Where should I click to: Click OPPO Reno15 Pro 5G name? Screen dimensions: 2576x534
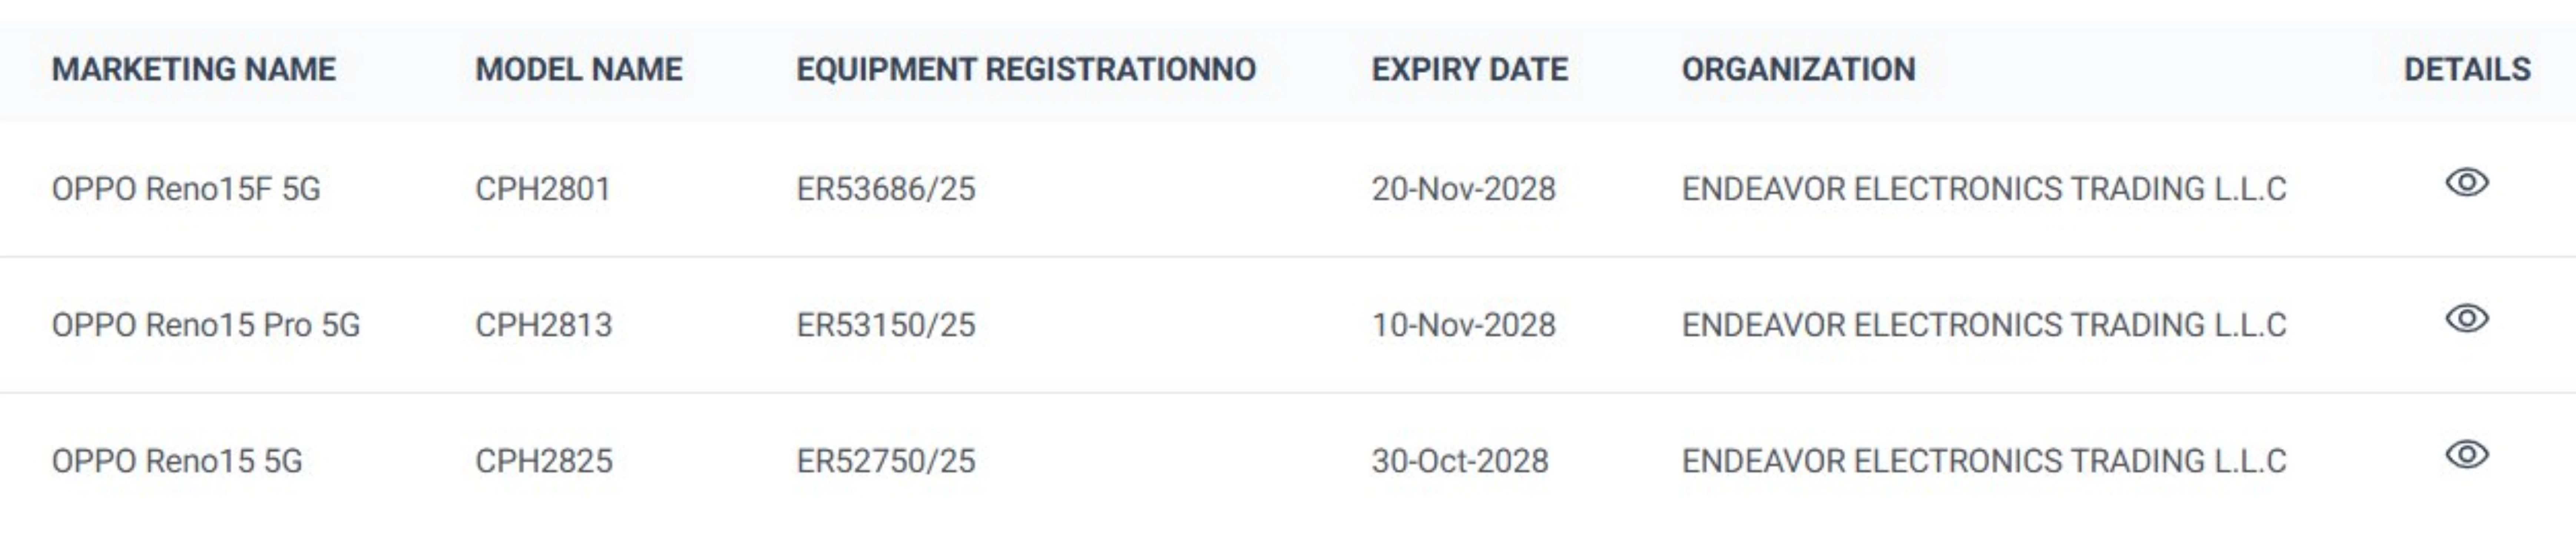point(206,325)
